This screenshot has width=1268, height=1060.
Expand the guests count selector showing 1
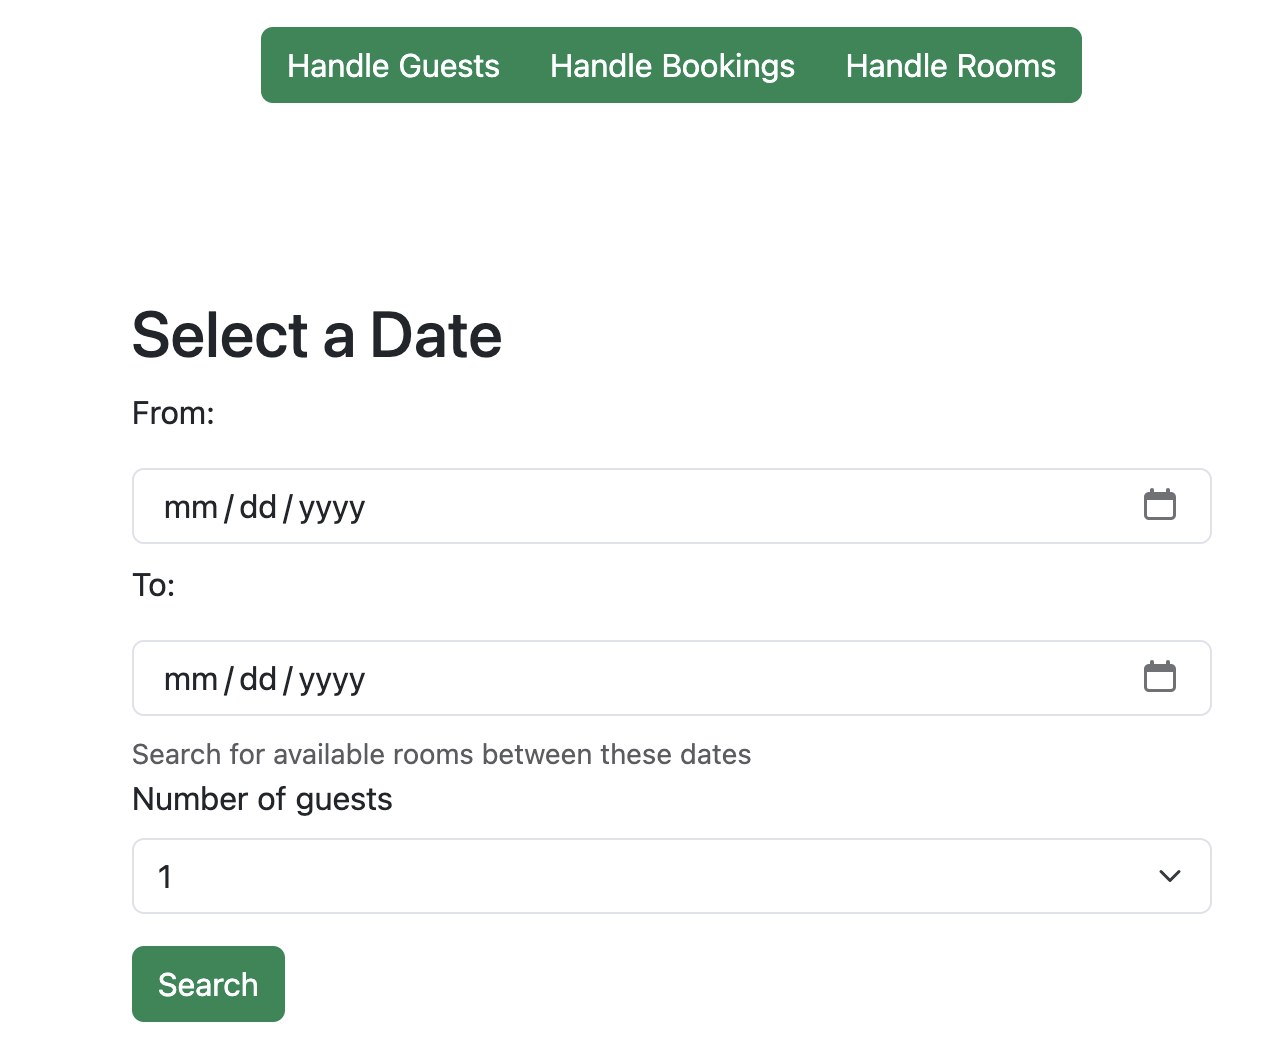pyautogui.click(x=671, y=876)
